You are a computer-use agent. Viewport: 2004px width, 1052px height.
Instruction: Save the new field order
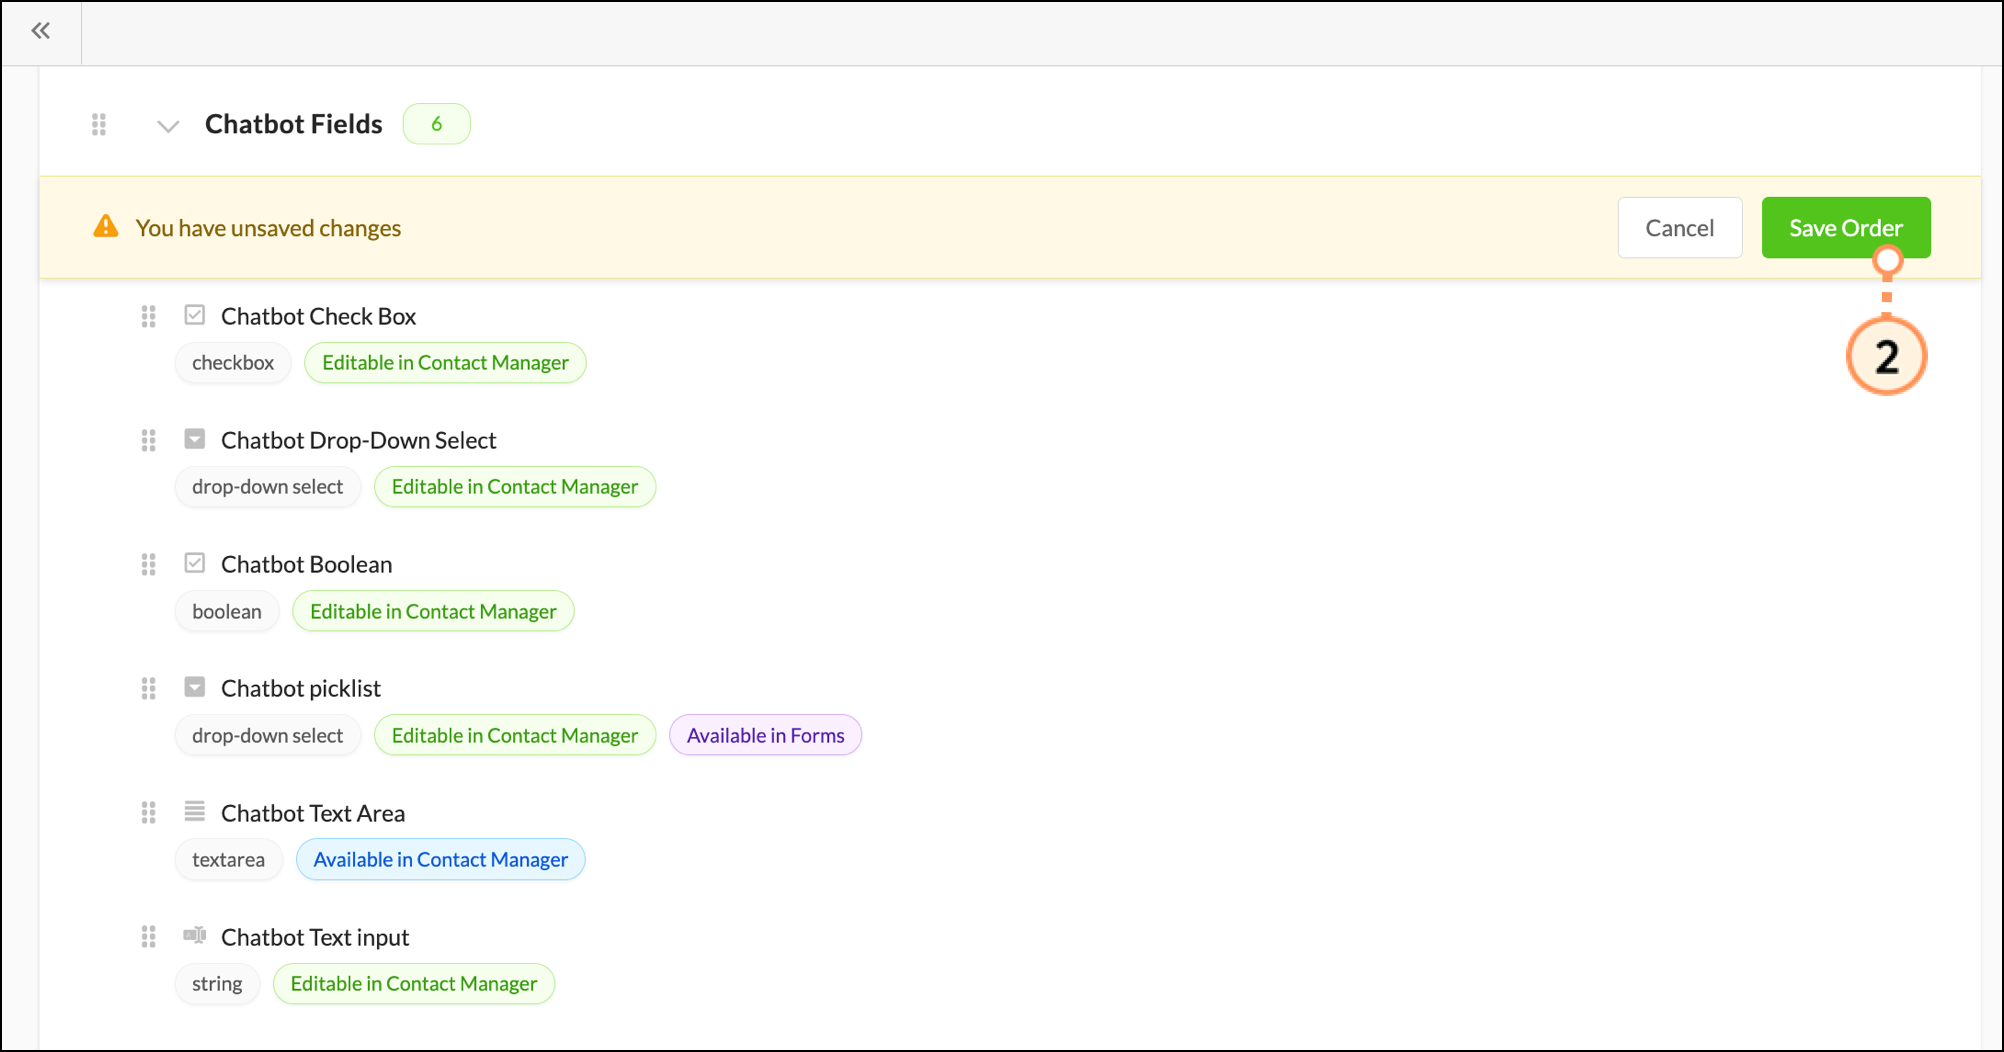[1846, 228]
